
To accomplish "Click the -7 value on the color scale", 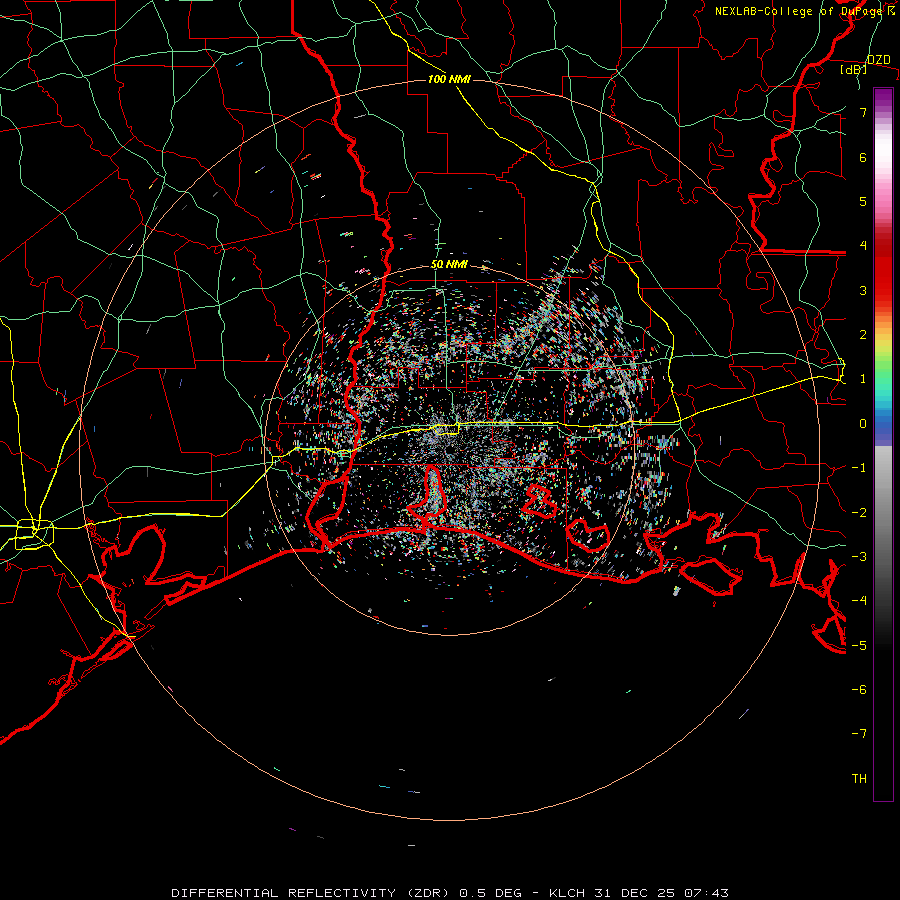I will tap(859, 734).
